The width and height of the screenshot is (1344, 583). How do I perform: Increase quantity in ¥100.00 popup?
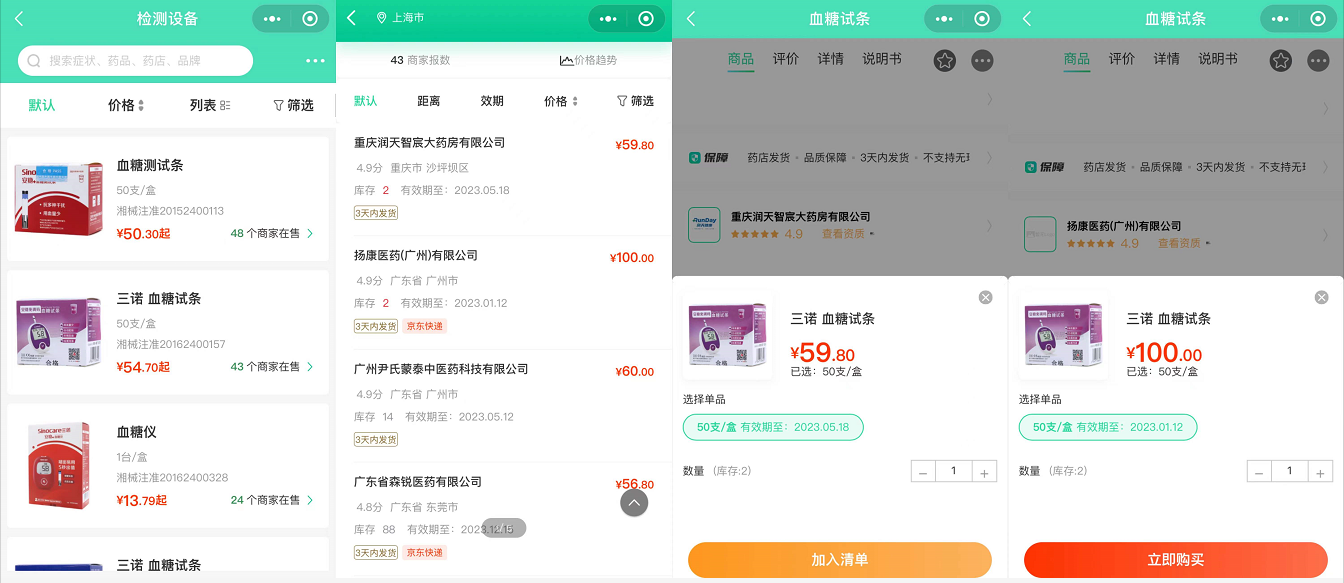point(1321,472)
